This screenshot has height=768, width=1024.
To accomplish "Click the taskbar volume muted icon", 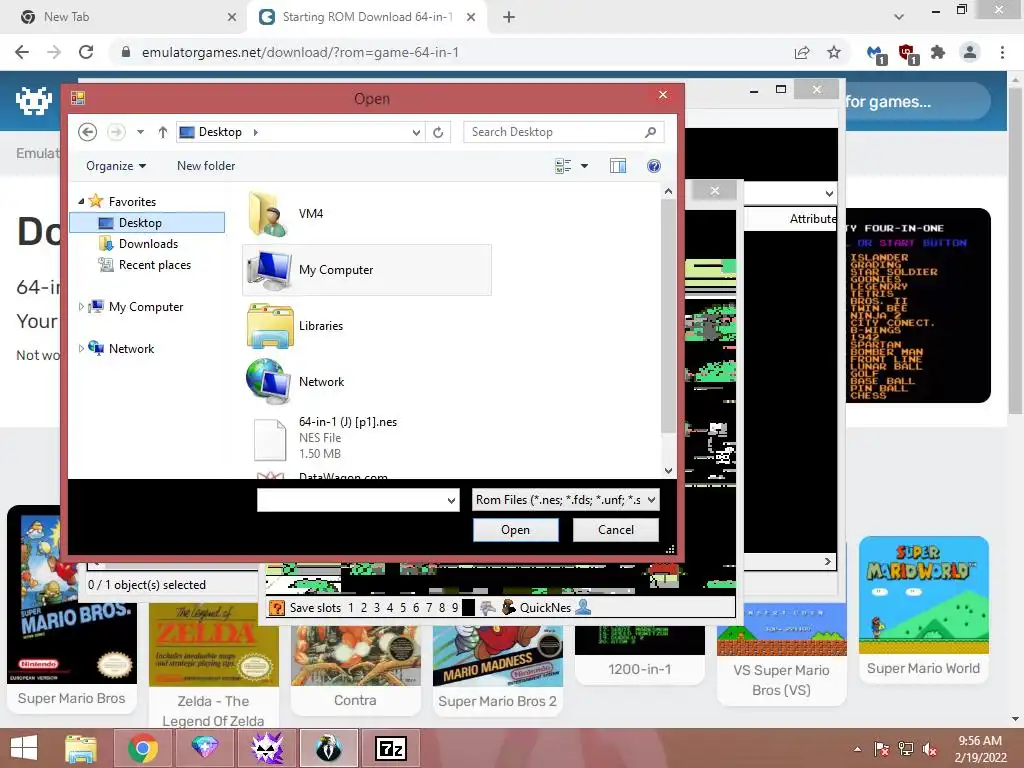I will click(929, 749).
